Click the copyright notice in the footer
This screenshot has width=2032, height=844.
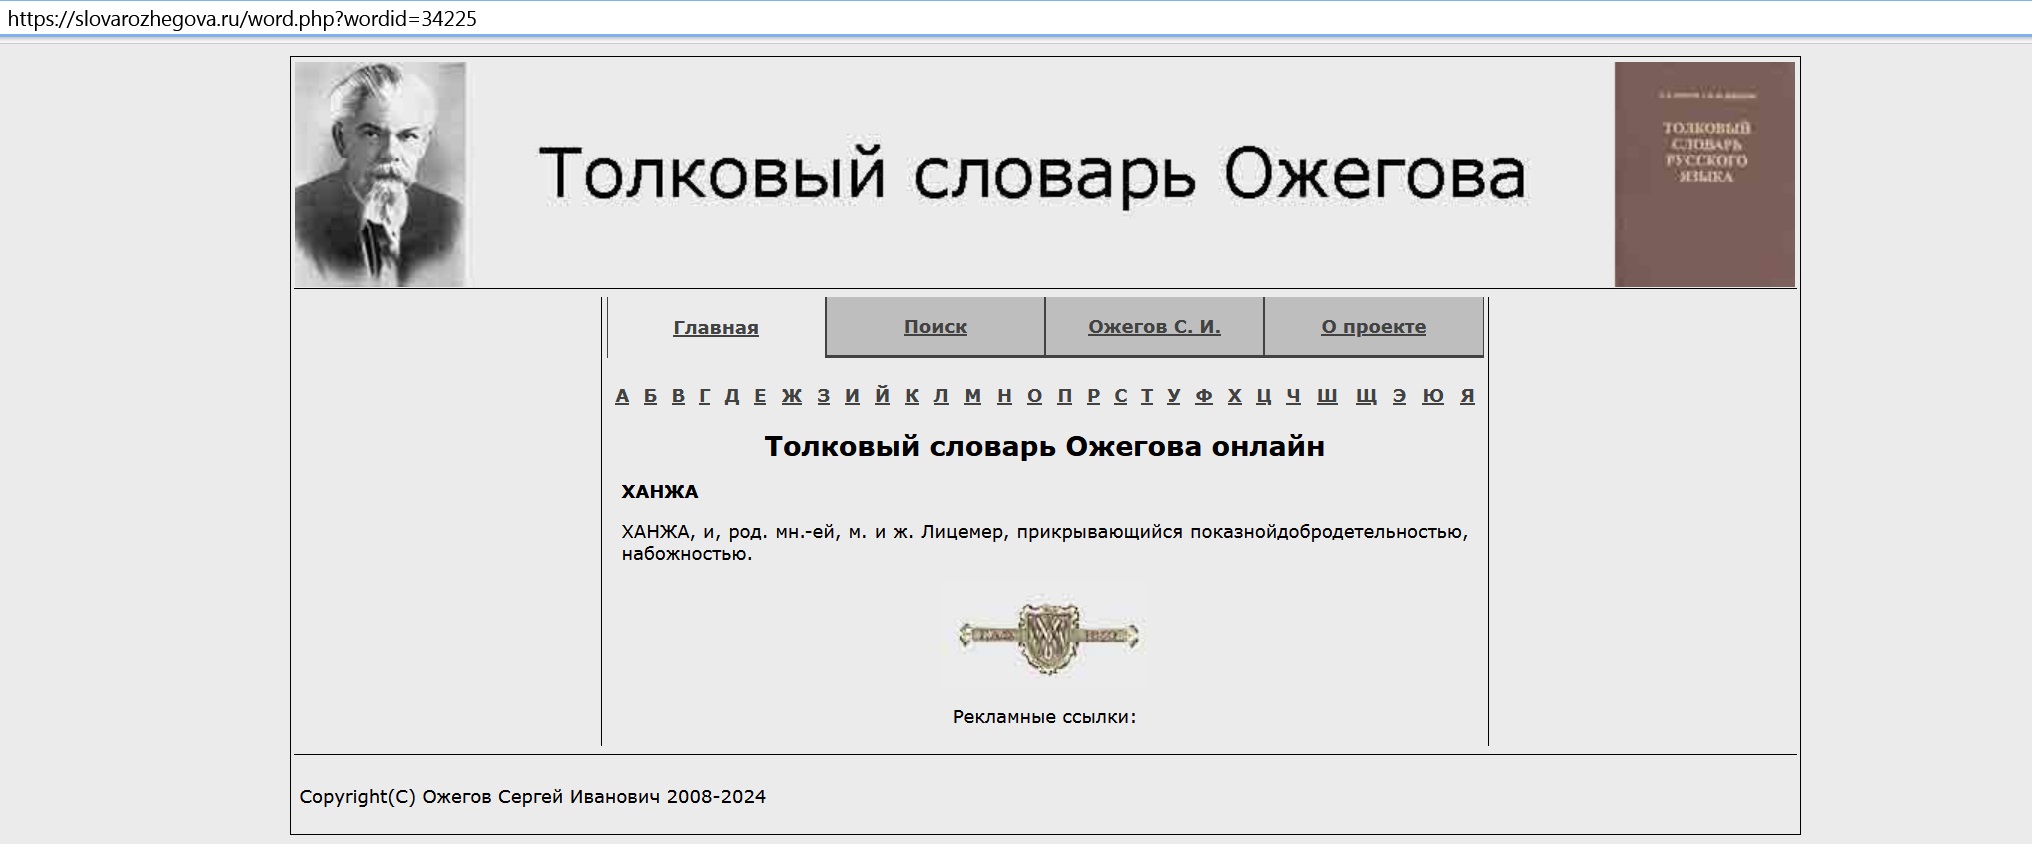pyautogui.click(x=533, y=797)
